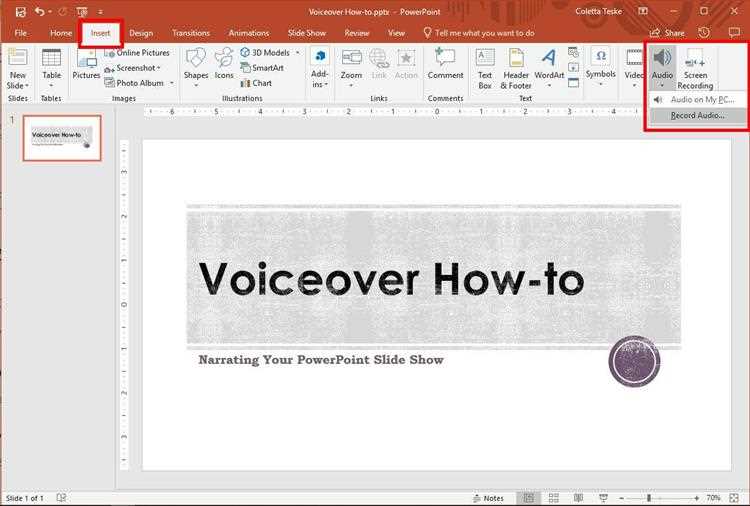Insert an Action
Image resolution: width=750 pixels, height=506 pixels.
406,65
